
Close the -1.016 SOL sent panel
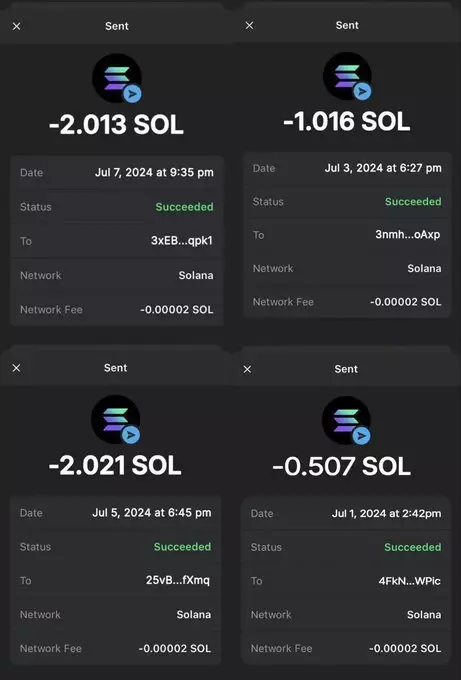click(249, 26)
